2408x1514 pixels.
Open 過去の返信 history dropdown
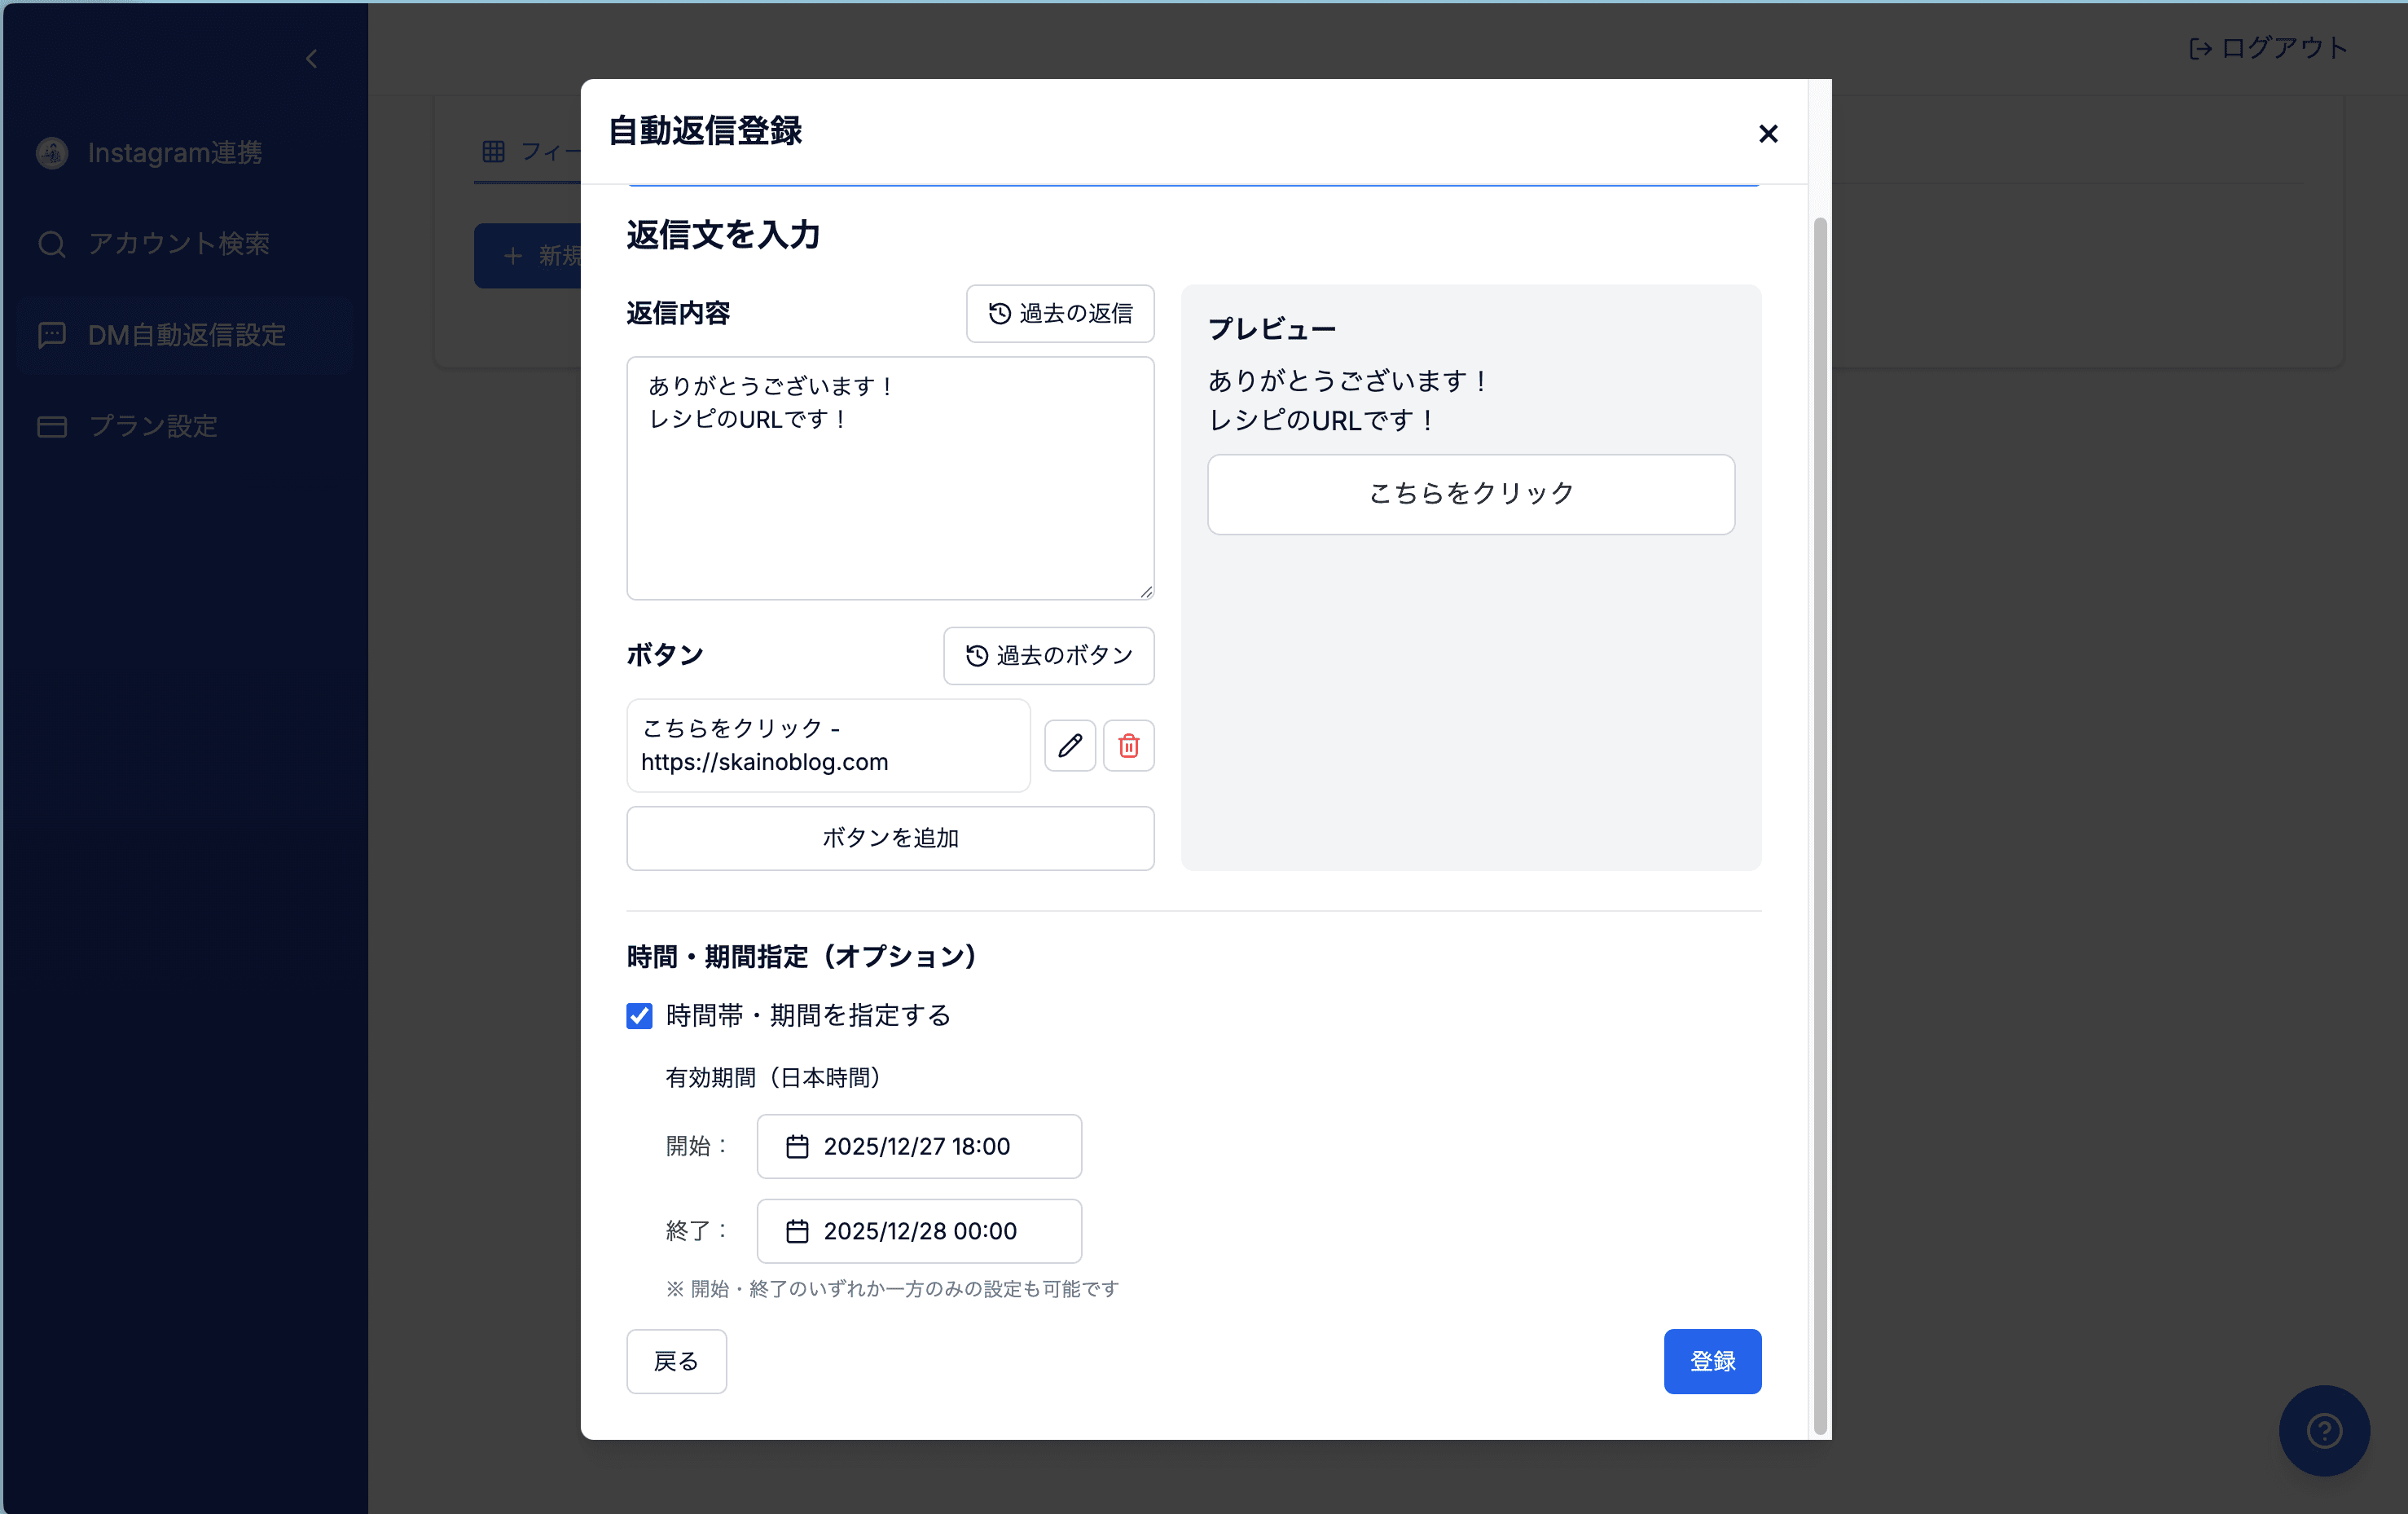1059,313
